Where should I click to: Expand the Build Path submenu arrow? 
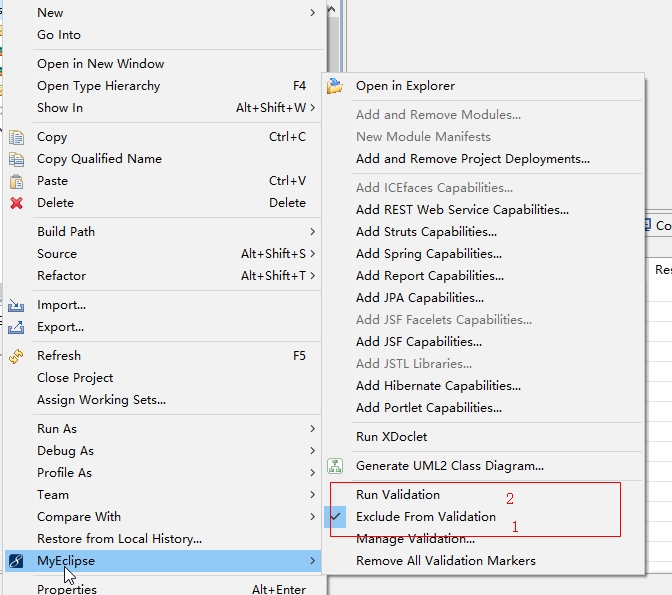[x=312, y=232]
